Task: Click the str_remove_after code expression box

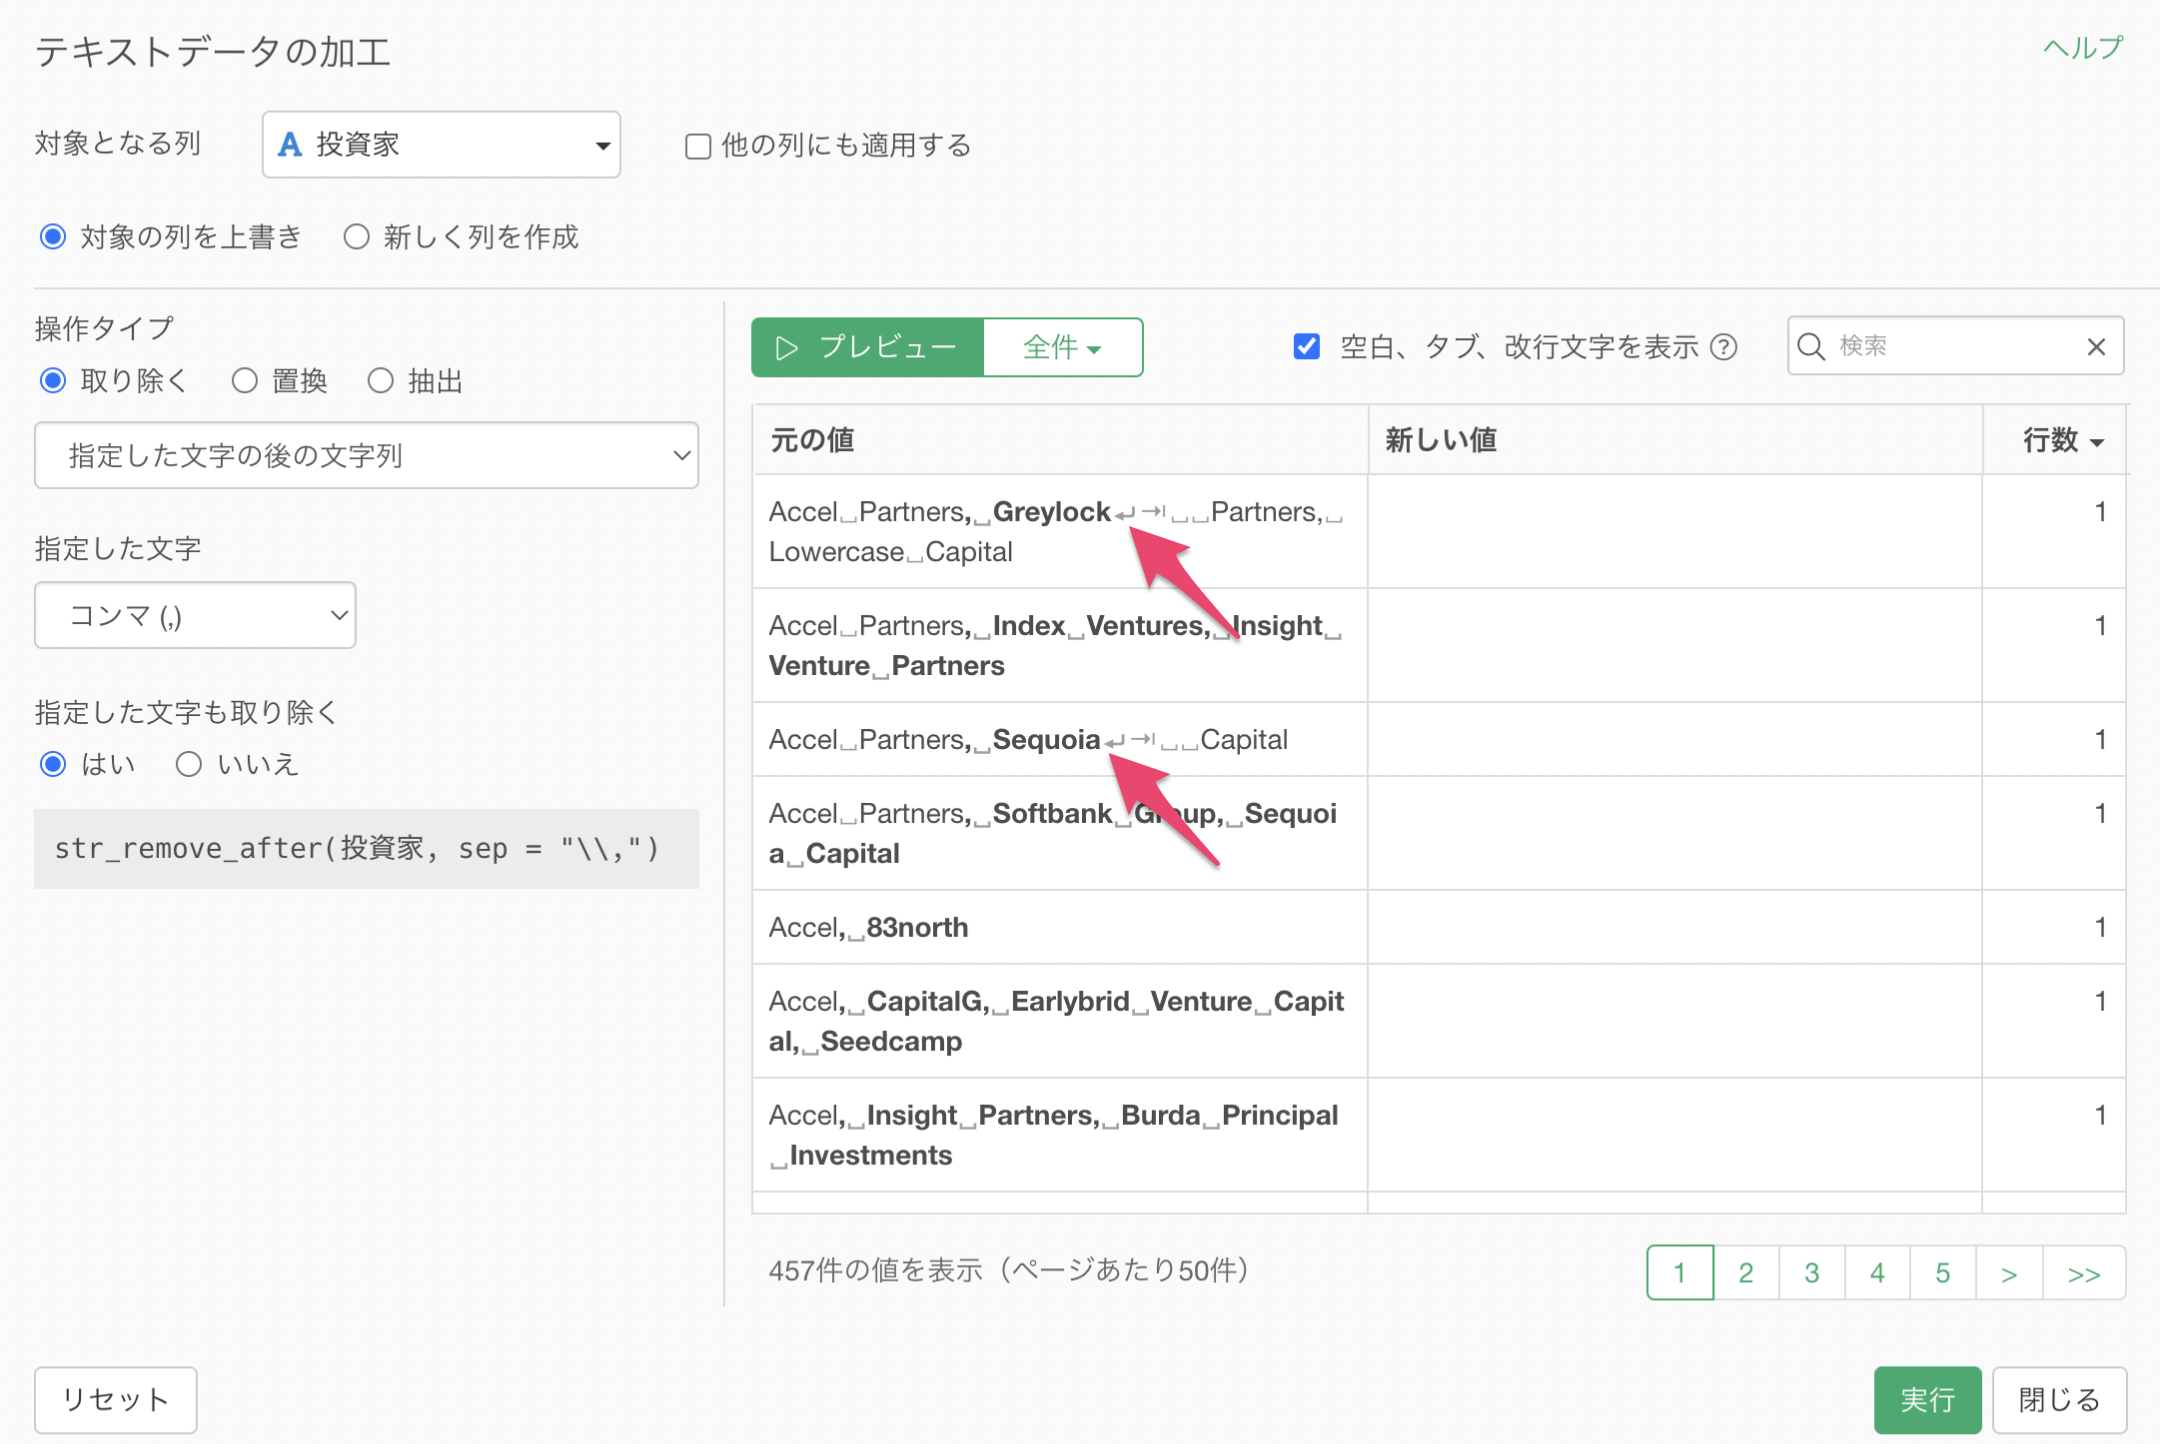Action: point(366,849)
